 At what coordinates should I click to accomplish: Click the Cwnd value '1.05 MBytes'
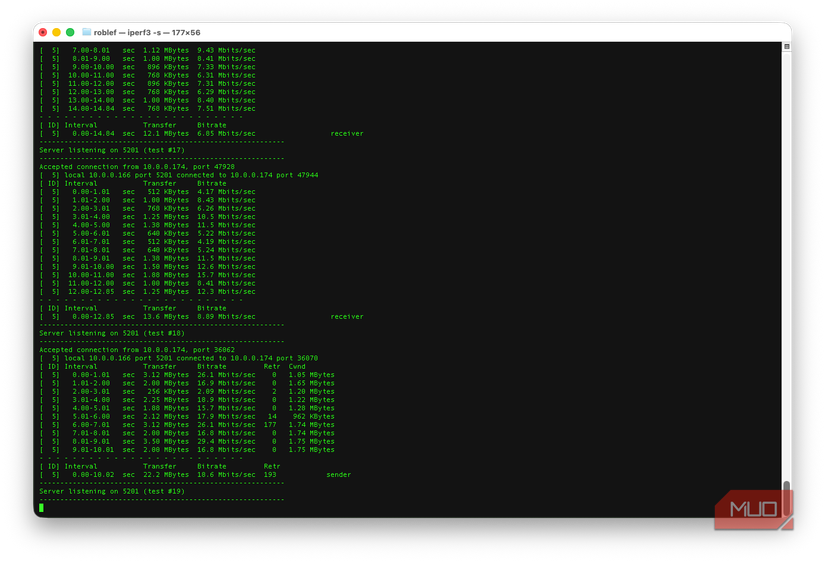click(311, 375)
